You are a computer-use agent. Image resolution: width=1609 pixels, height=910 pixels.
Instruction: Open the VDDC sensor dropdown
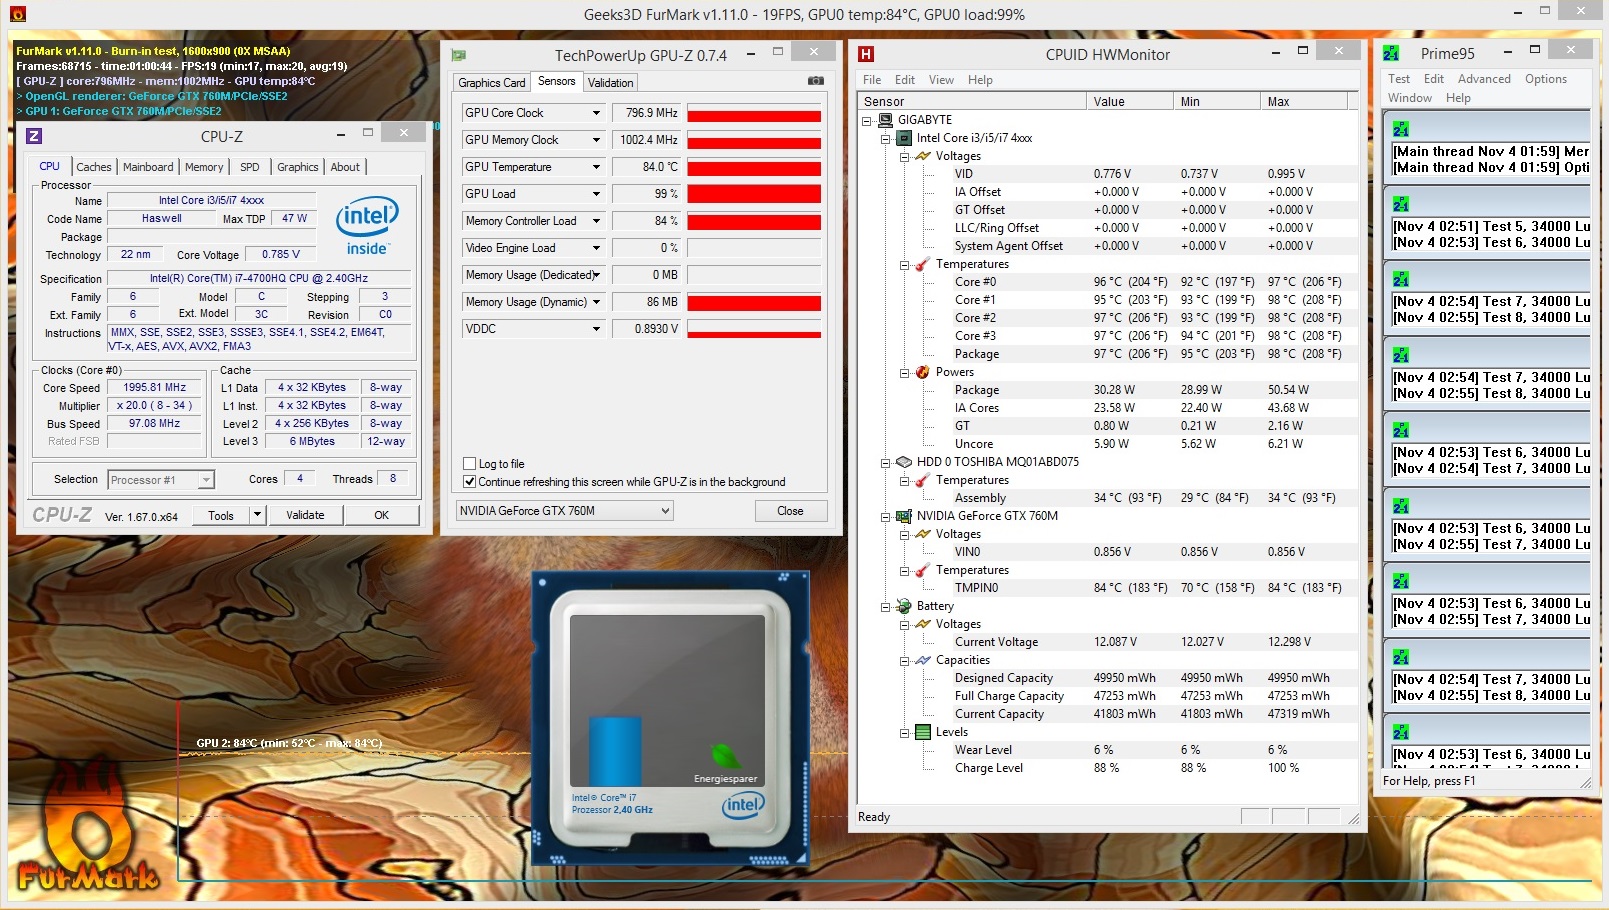596,329
